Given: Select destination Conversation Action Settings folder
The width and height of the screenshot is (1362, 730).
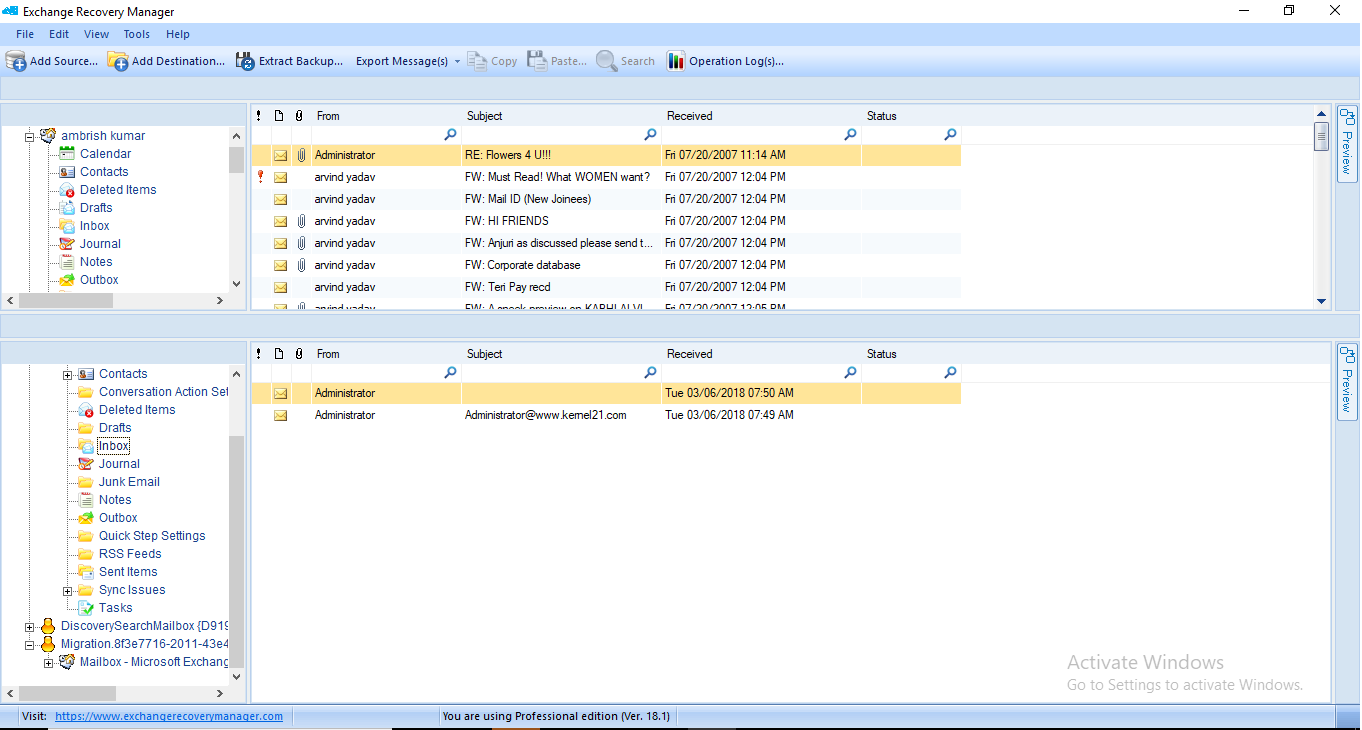Looking at the screenshot, I should coord(164,392).
